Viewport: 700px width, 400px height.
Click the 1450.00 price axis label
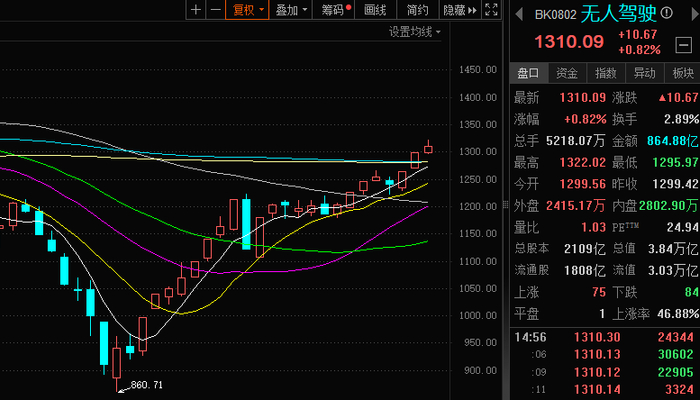(478, 70)
